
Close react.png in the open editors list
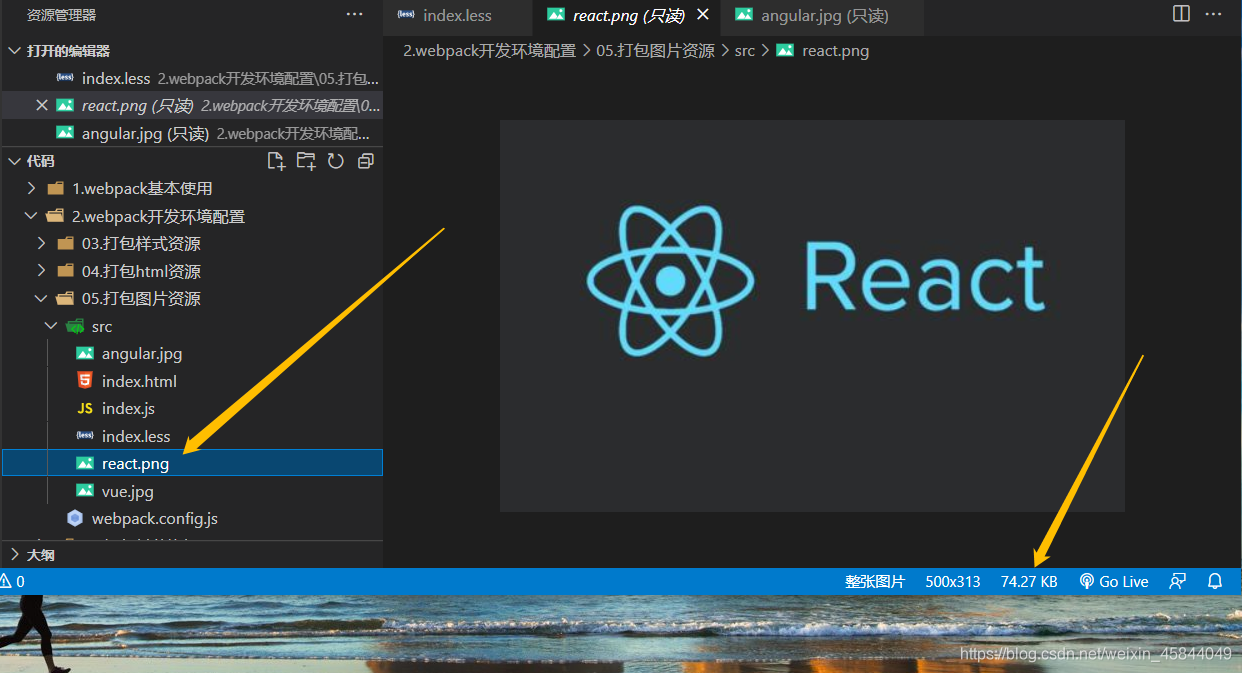41,105
